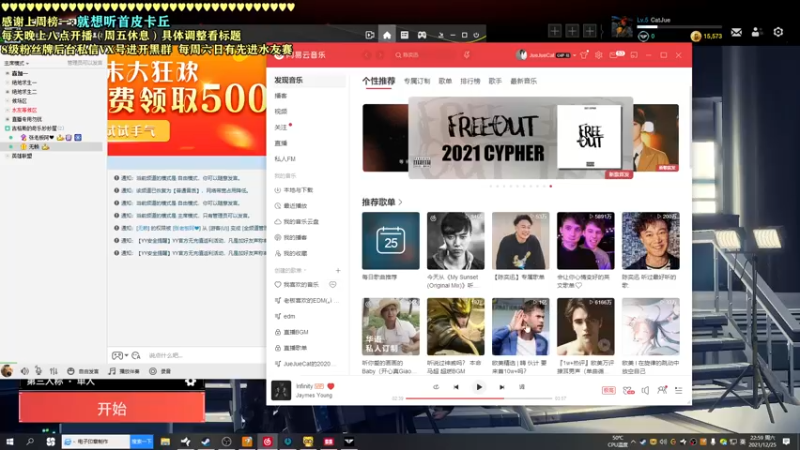Switch to the 歌单 tab
Screen dimensions: 800x450
click(x=445, y=81)
